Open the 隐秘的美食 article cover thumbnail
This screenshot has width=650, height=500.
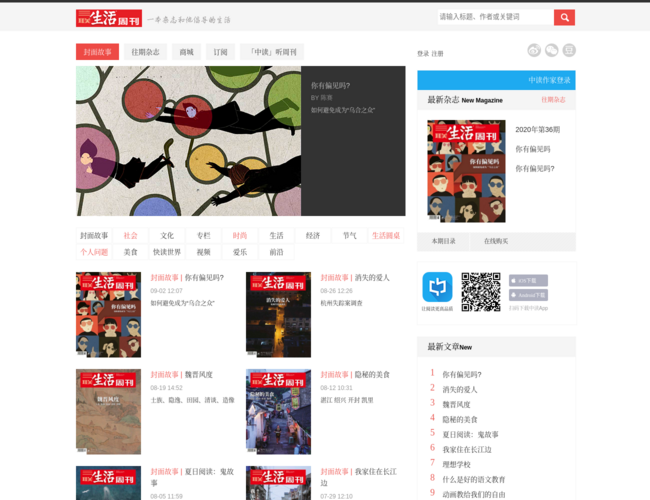tap(279, 412)
